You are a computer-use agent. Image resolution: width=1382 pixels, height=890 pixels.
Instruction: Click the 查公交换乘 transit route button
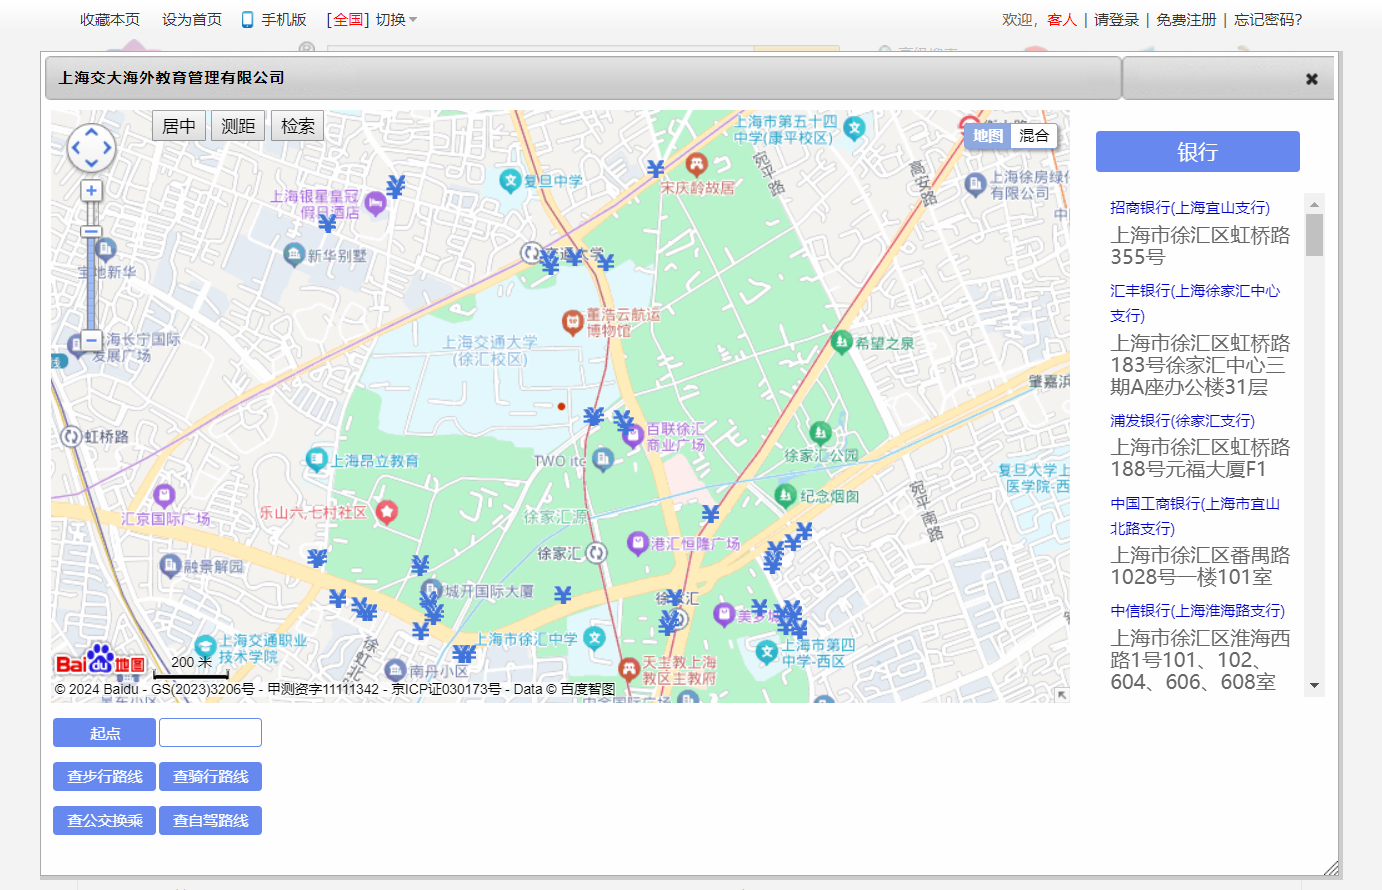(x=104, y=821)
